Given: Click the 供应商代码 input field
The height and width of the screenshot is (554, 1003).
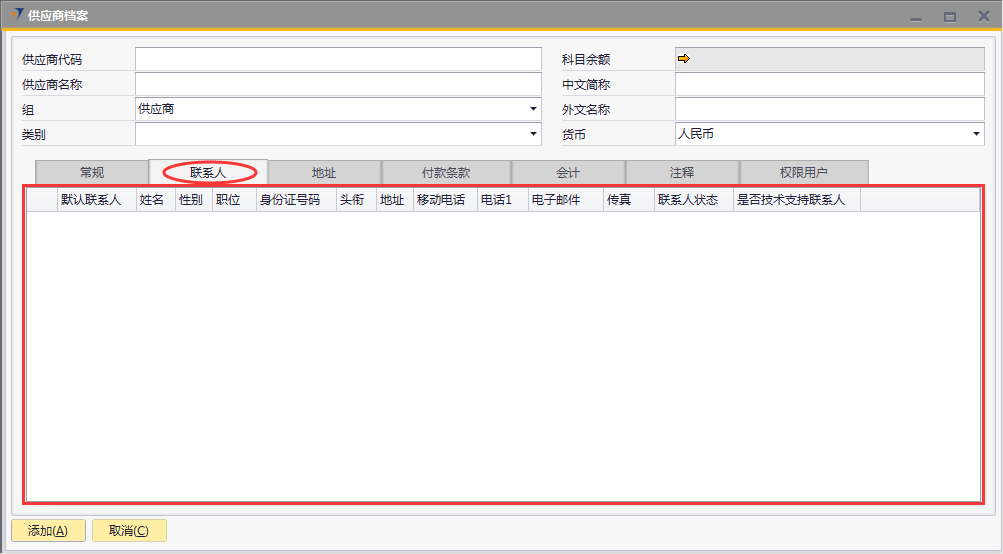Looking at the screenshot, I should (337, 59).
